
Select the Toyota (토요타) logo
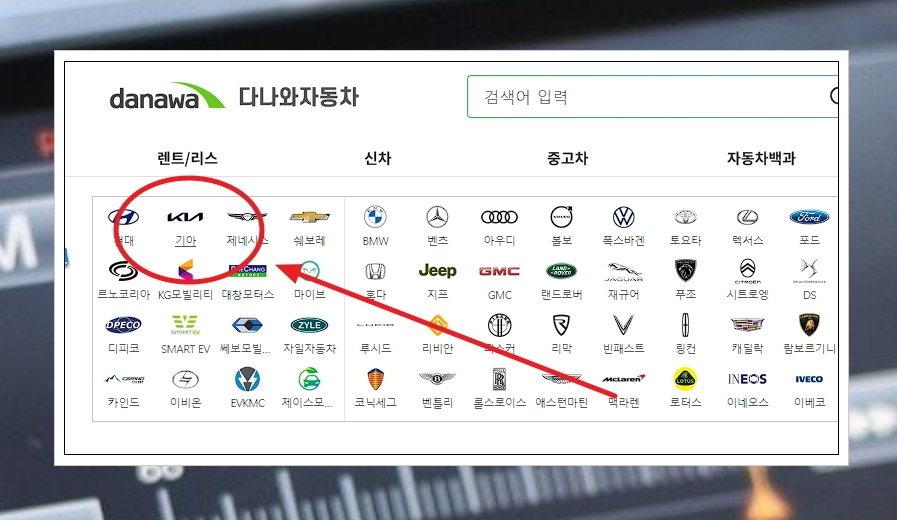[x=685, y=217]
